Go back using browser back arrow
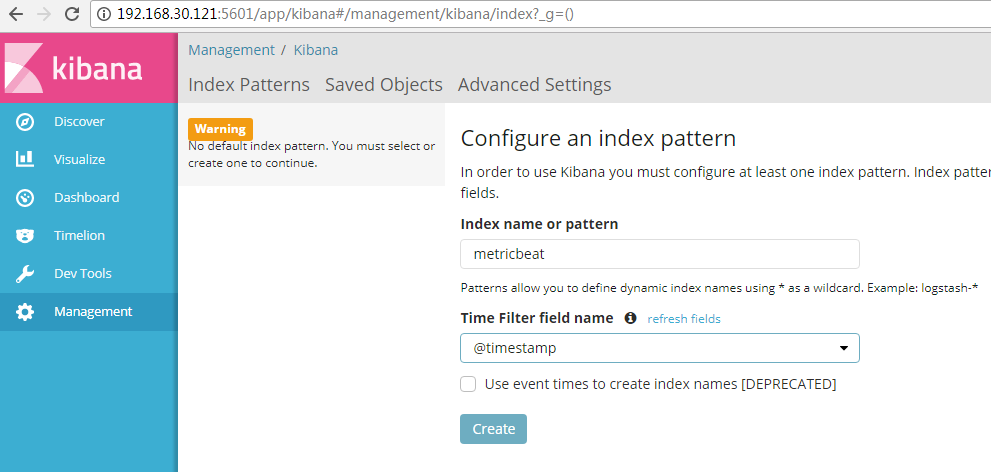This screenshot has height=472, width=991. pyautogui.click(x=16, y=14)
